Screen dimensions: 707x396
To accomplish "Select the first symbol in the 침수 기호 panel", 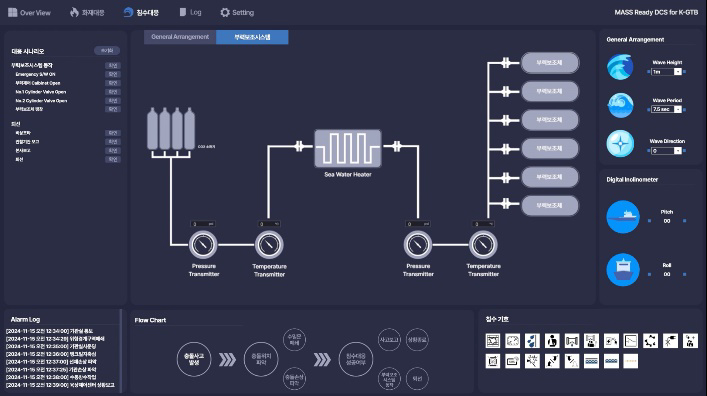I will pos(493,341).
